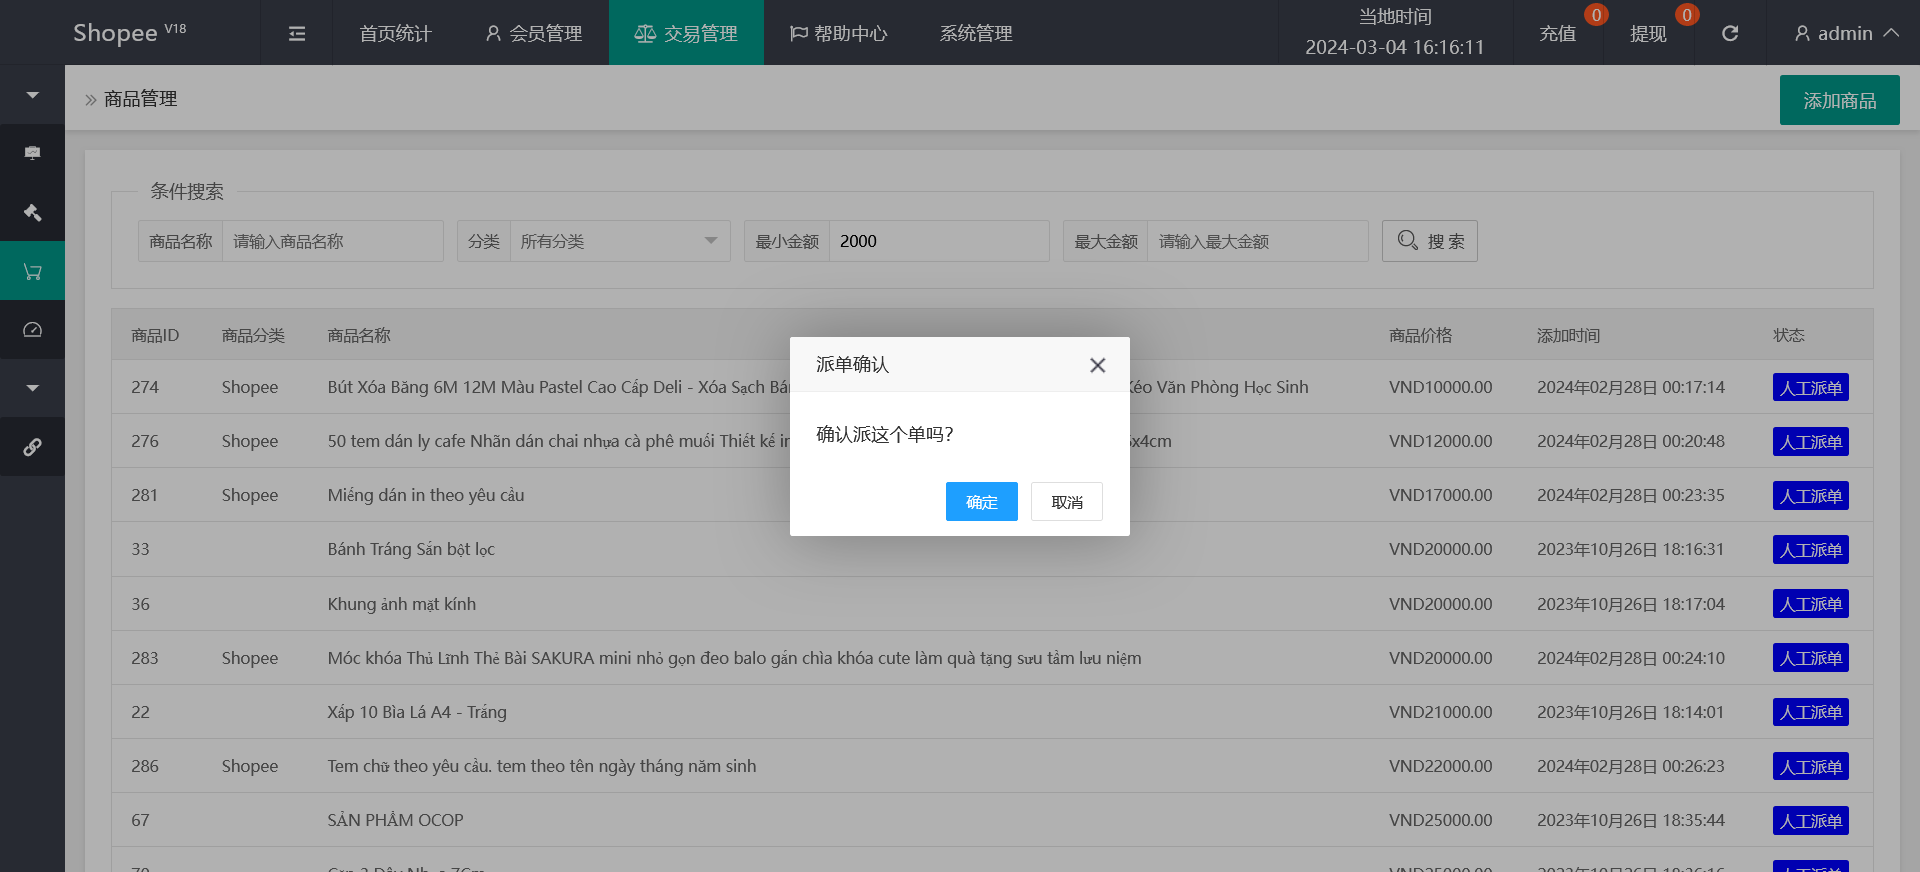The width and height of the screenshot is (1920, 872).
Task: Click the sidebar collapse menu icon
Action: click(x=296, y=34)
